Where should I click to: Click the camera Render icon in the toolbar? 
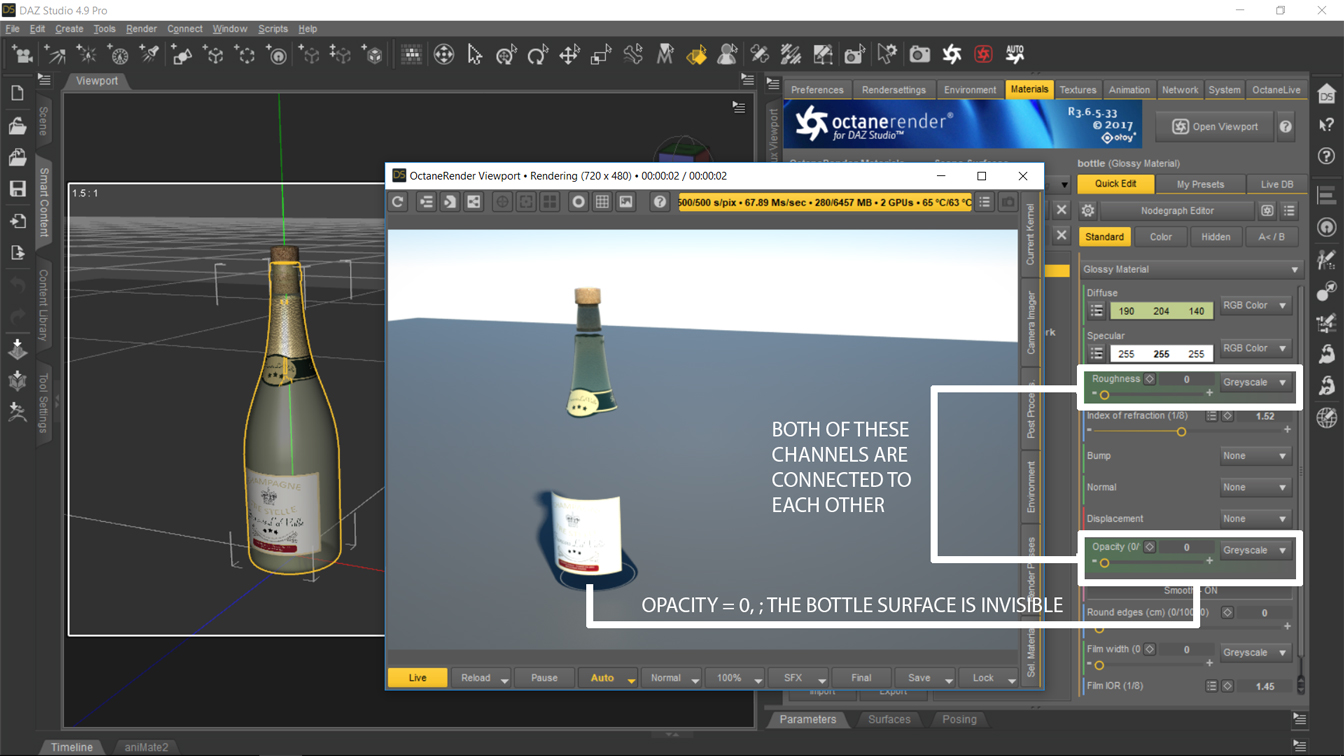click(x=919, y=54)
